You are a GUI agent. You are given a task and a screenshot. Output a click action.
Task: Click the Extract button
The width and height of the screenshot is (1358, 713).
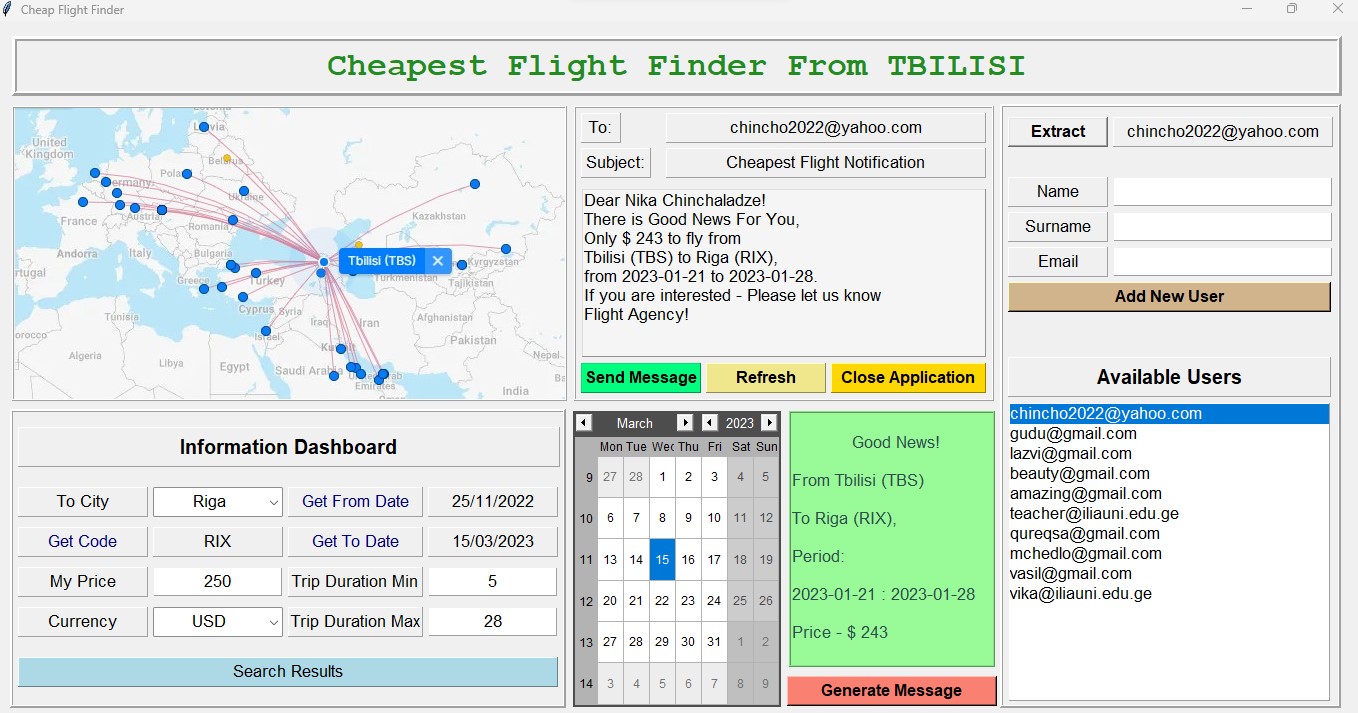[x=1057, y=130]
